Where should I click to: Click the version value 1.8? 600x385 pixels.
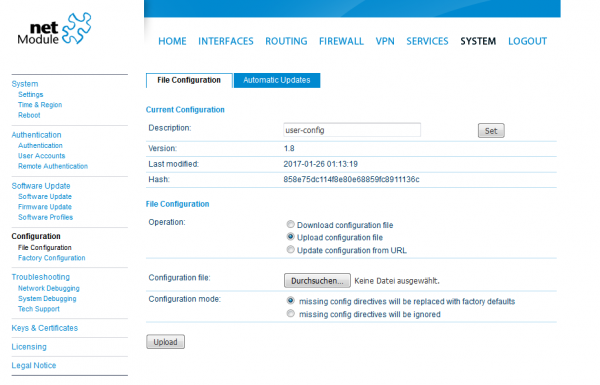click(x=289, y=148)
